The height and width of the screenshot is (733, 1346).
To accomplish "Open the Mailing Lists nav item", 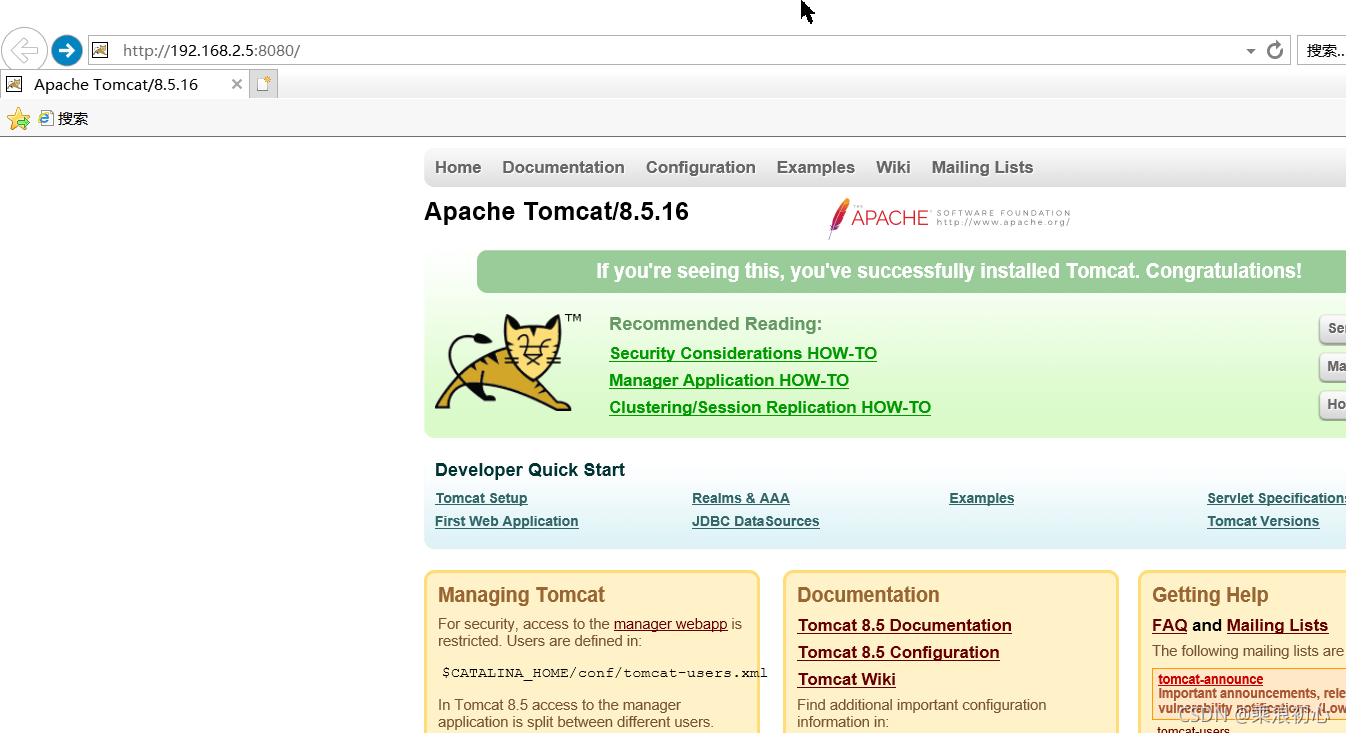I will pyautogui.click(x=982, y=167).
